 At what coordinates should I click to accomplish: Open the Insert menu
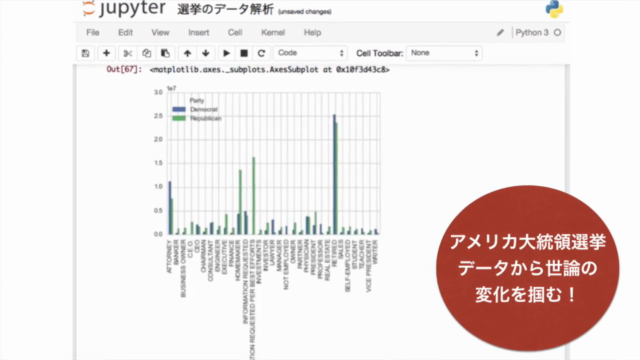tap(199, 33)
